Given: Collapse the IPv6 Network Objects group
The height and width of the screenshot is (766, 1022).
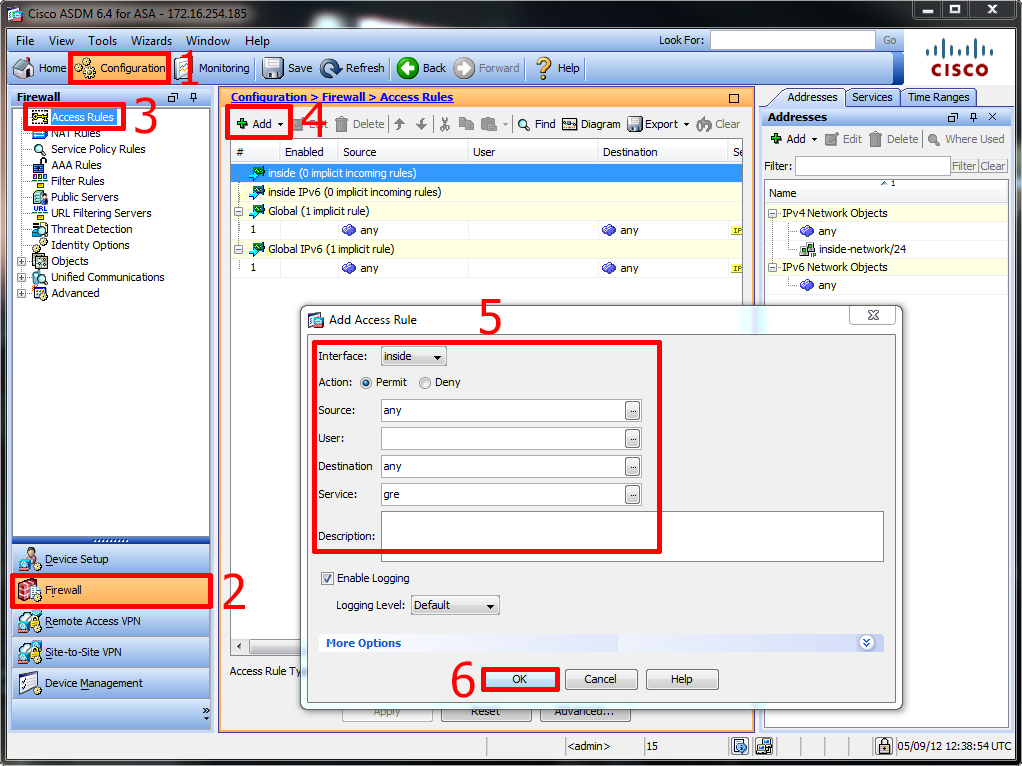Looking at the screenshot, I should (772, 267).
